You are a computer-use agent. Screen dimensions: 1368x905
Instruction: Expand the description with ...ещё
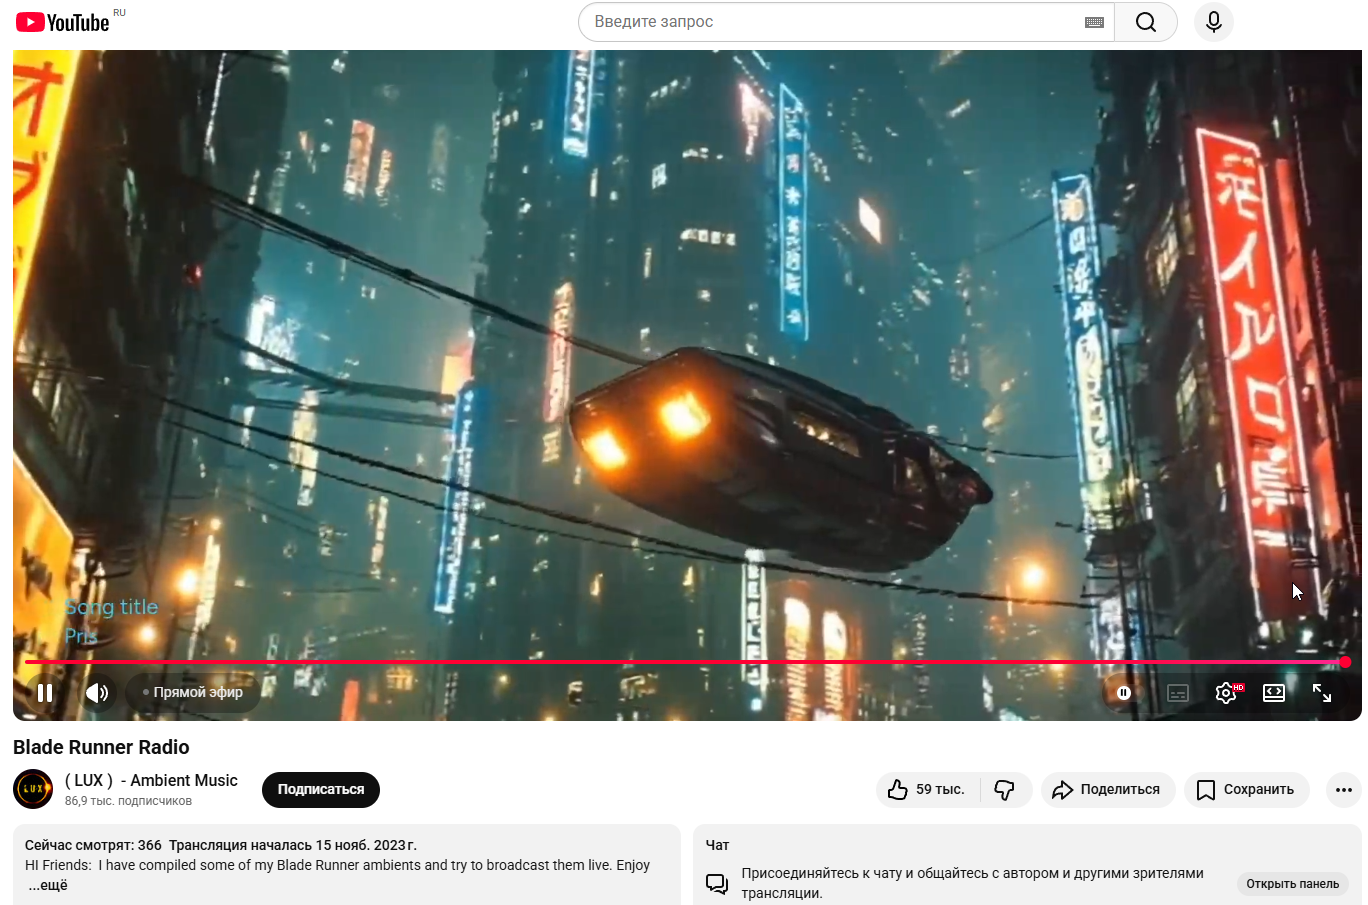48,885
